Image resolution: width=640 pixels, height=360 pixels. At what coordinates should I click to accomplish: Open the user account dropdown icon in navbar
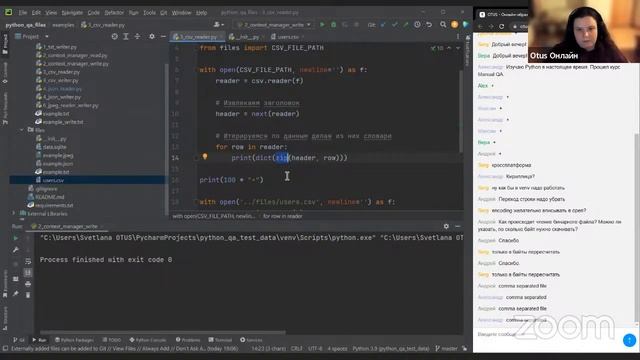point(218,25)
